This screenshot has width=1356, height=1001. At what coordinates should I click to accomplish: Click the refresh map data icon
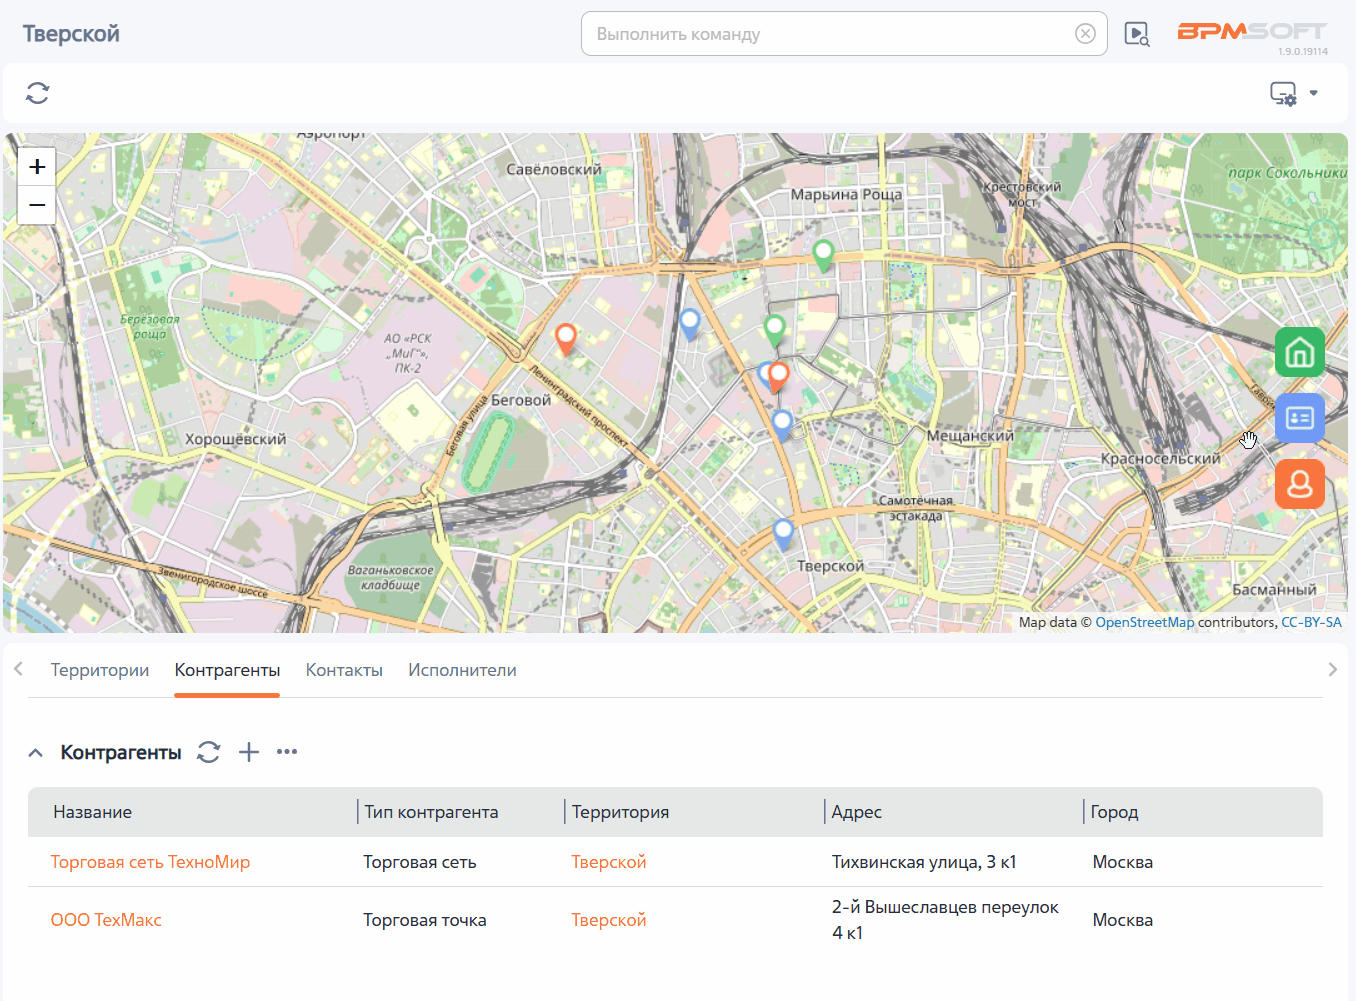tap(38, 93)
